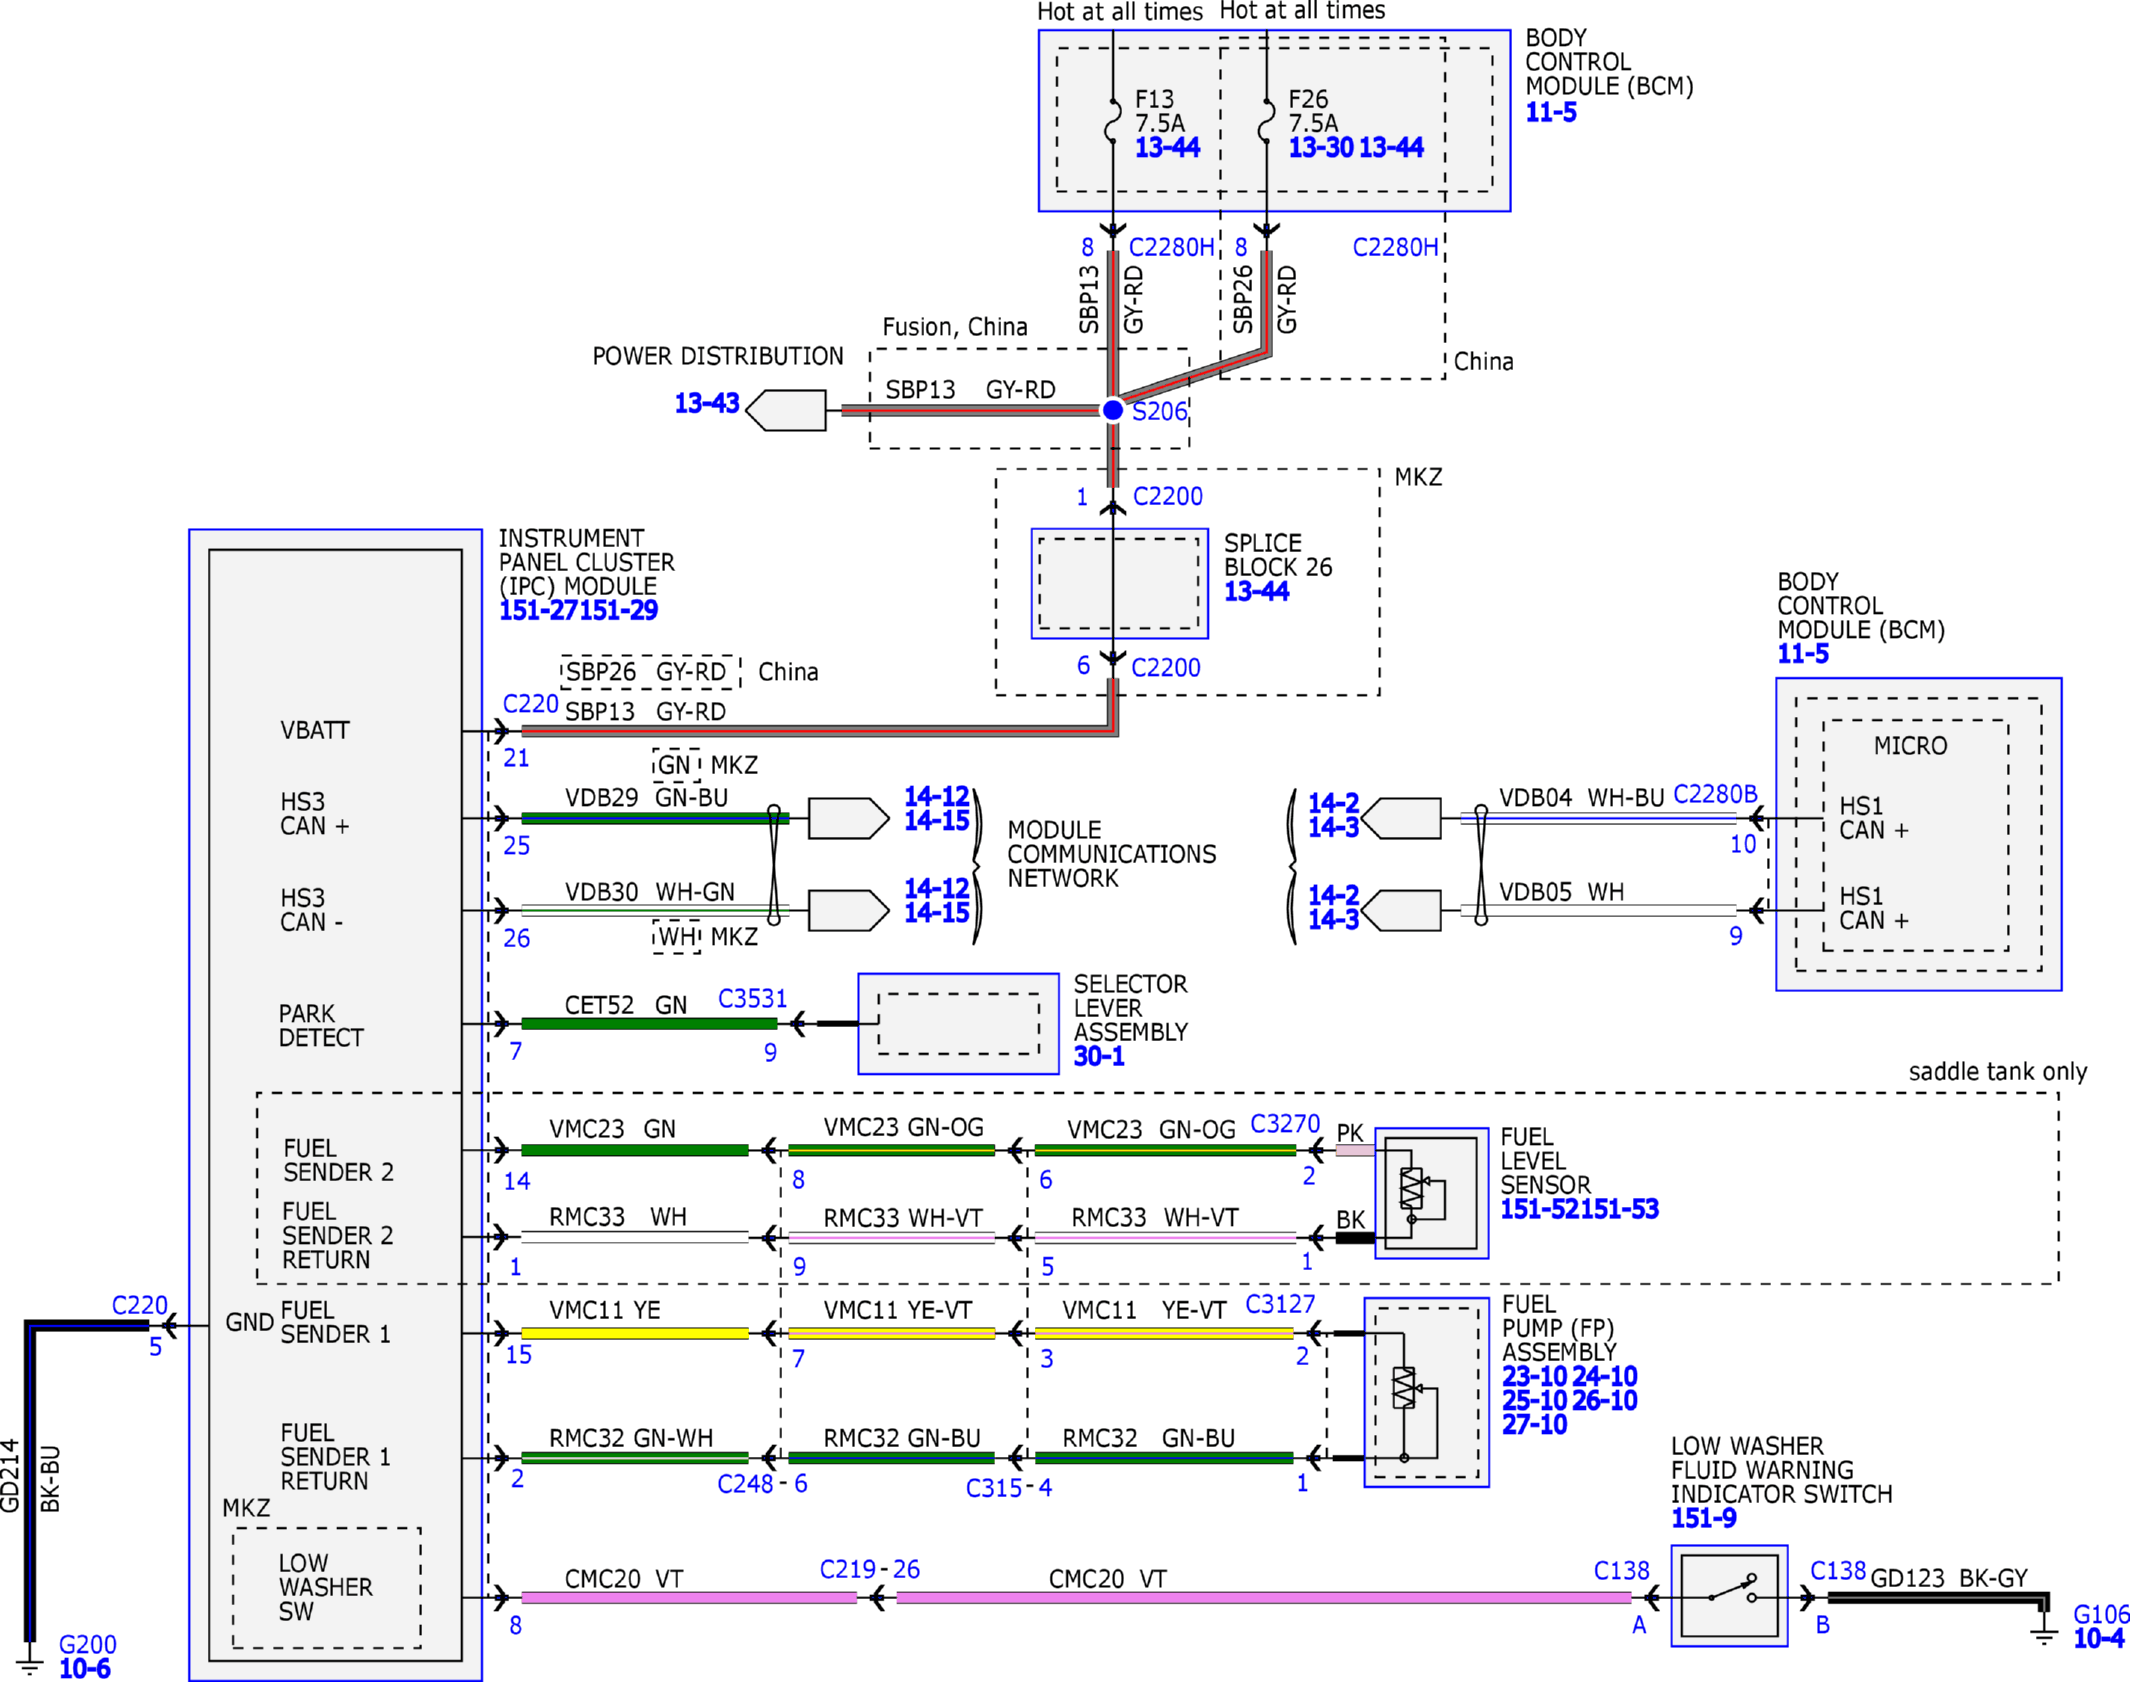
Task: Open the 13-30 reference beside fuse F26
Action: (x=1320, y=147)
